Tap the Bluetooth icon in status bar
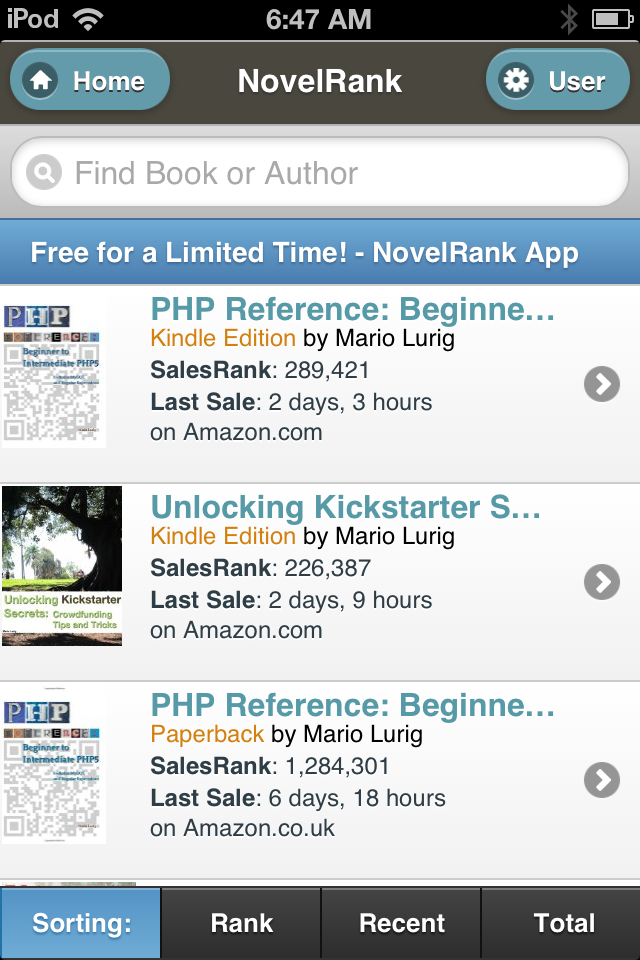Screen dimensions: 640x960 tap(569, 20)
